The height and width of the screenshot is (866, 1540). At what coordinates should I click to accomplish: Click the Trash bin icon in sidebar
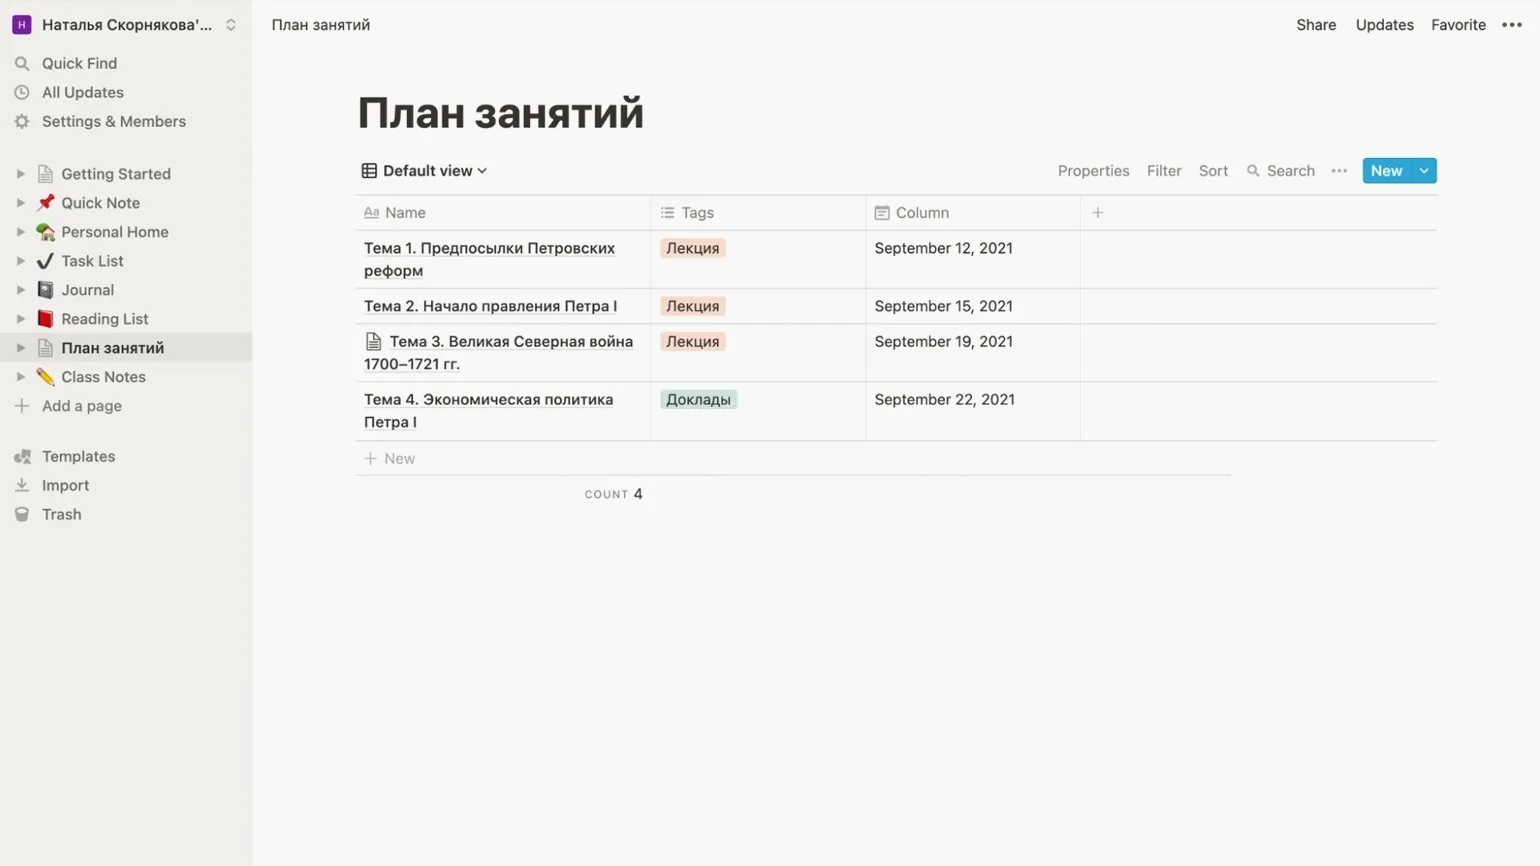pyautogui.click(x=22, y=514)
